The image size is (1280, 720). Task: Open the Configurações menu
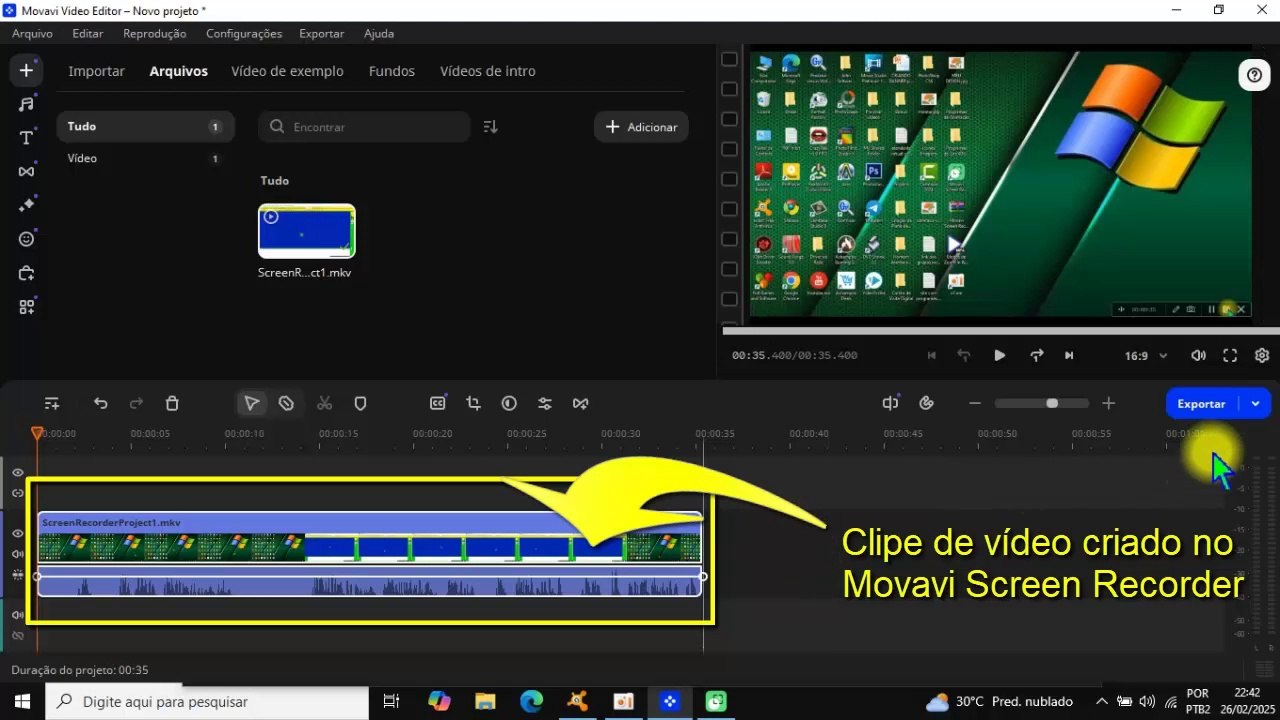click(244, 33)
